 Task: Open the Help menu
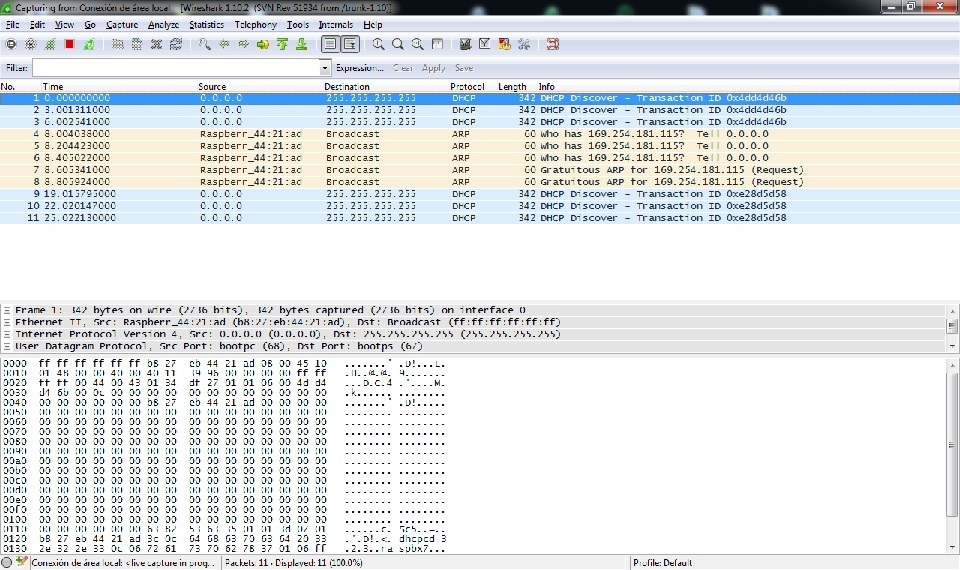[x=372, y=24]
